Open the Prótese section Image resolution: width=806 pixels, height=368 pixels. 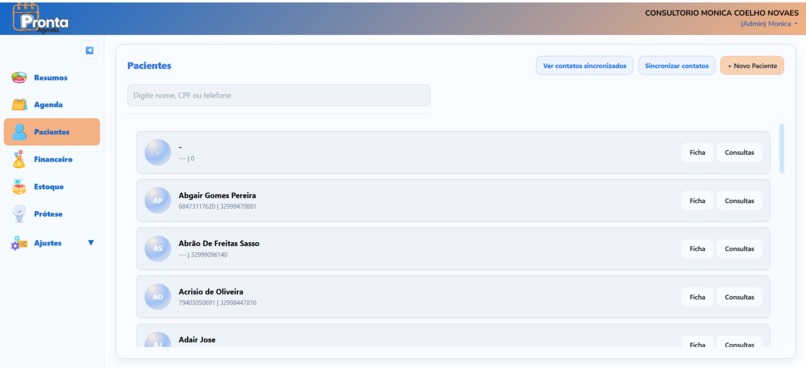coord(51,214)
